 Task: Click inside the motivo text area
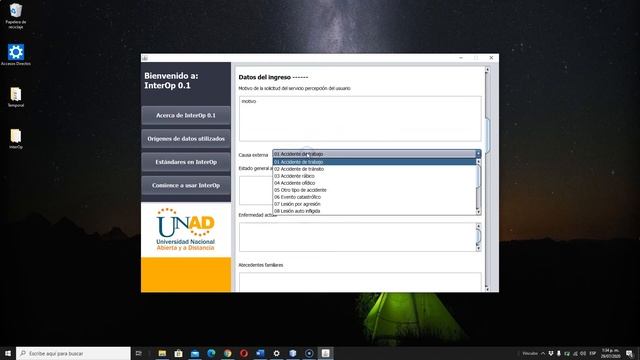360,119
